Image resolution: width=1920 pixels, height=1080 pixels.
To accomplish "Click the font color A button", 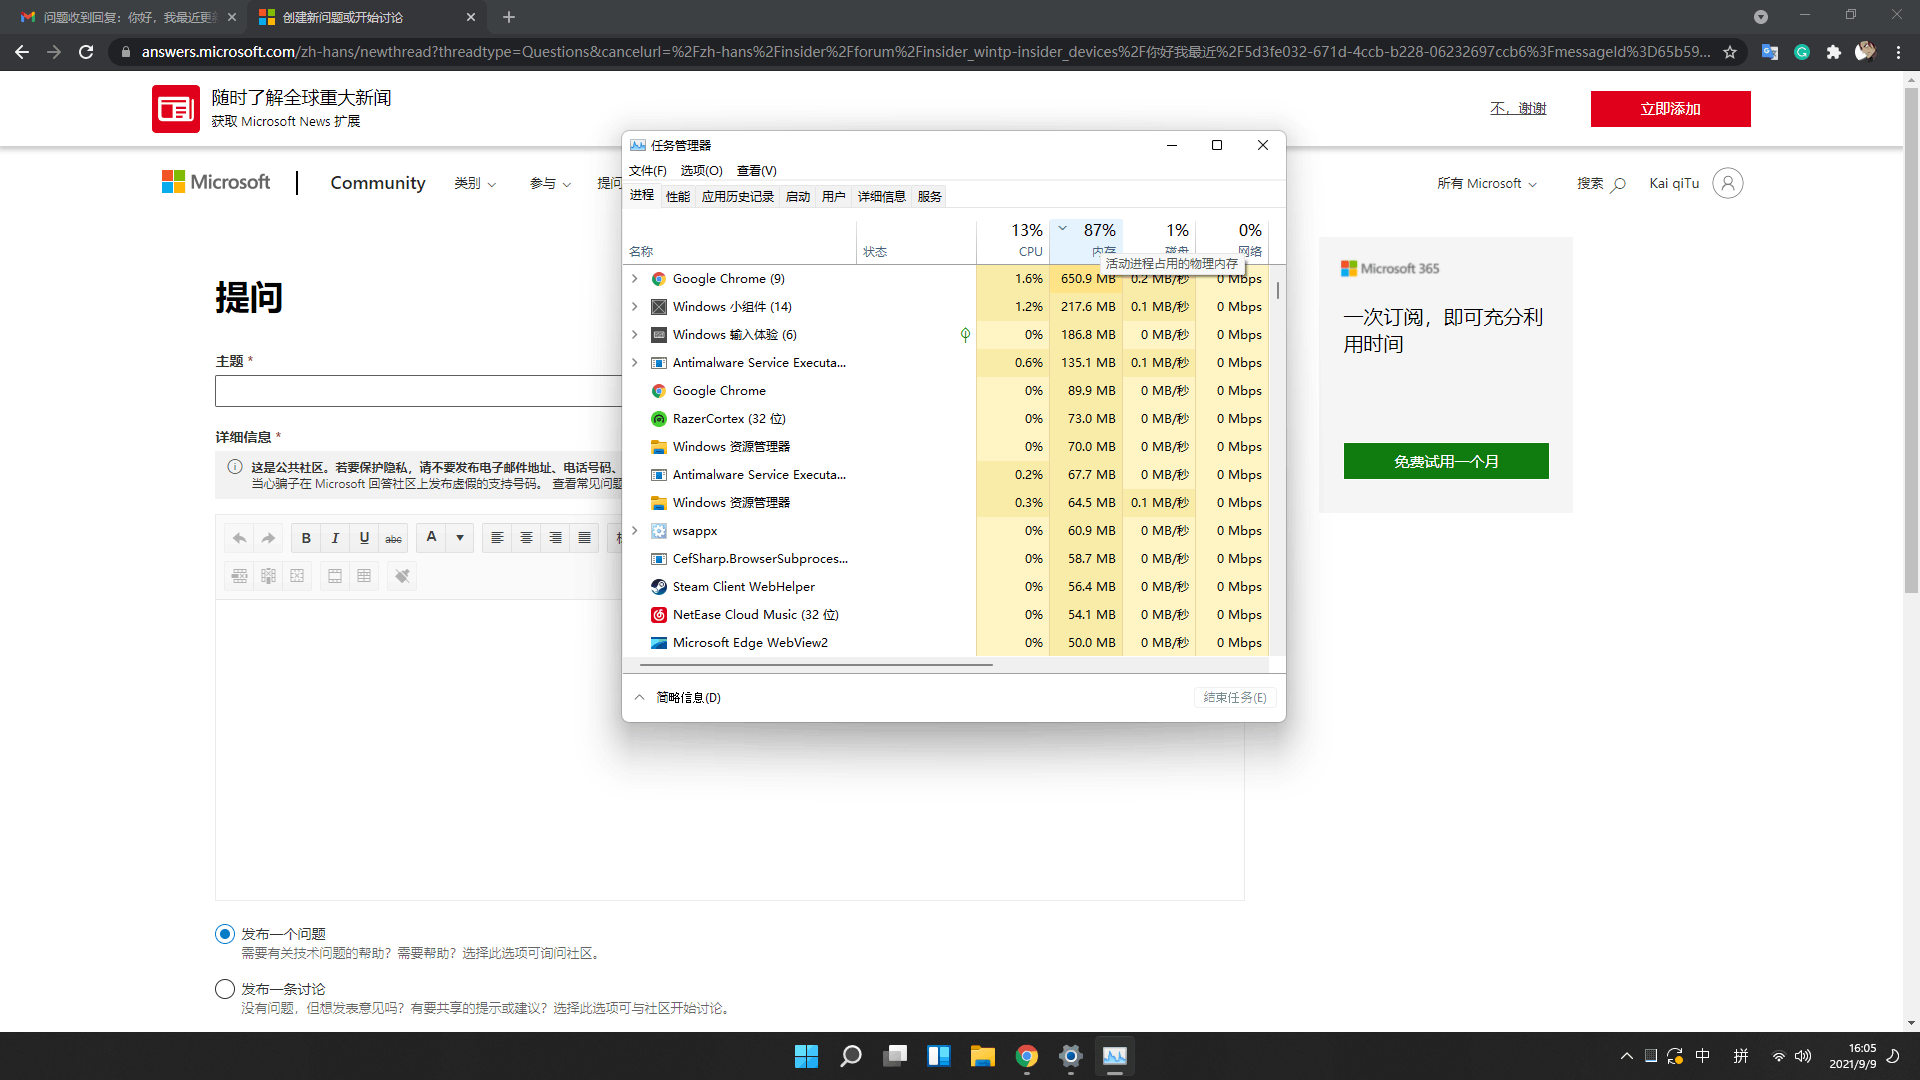I will coord(431,538).
